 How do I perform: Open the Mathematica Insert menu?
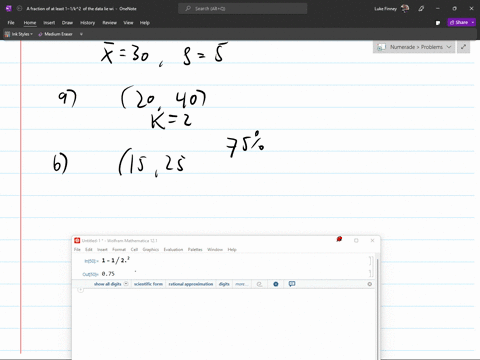tap(102, 249)
